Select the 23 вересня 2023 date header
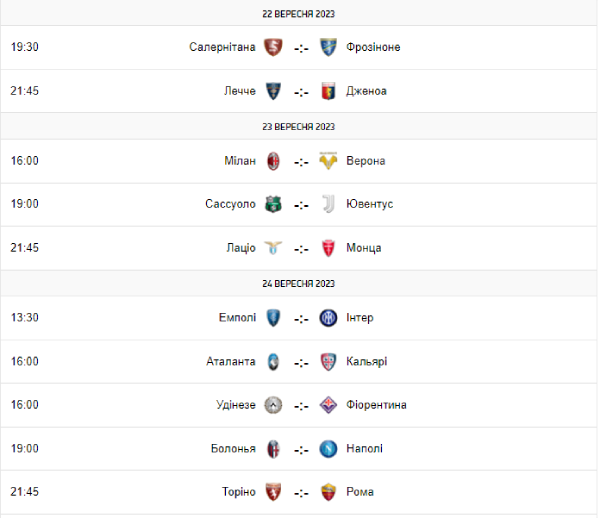This screenshot has height=518, width=600. (299, 127)
